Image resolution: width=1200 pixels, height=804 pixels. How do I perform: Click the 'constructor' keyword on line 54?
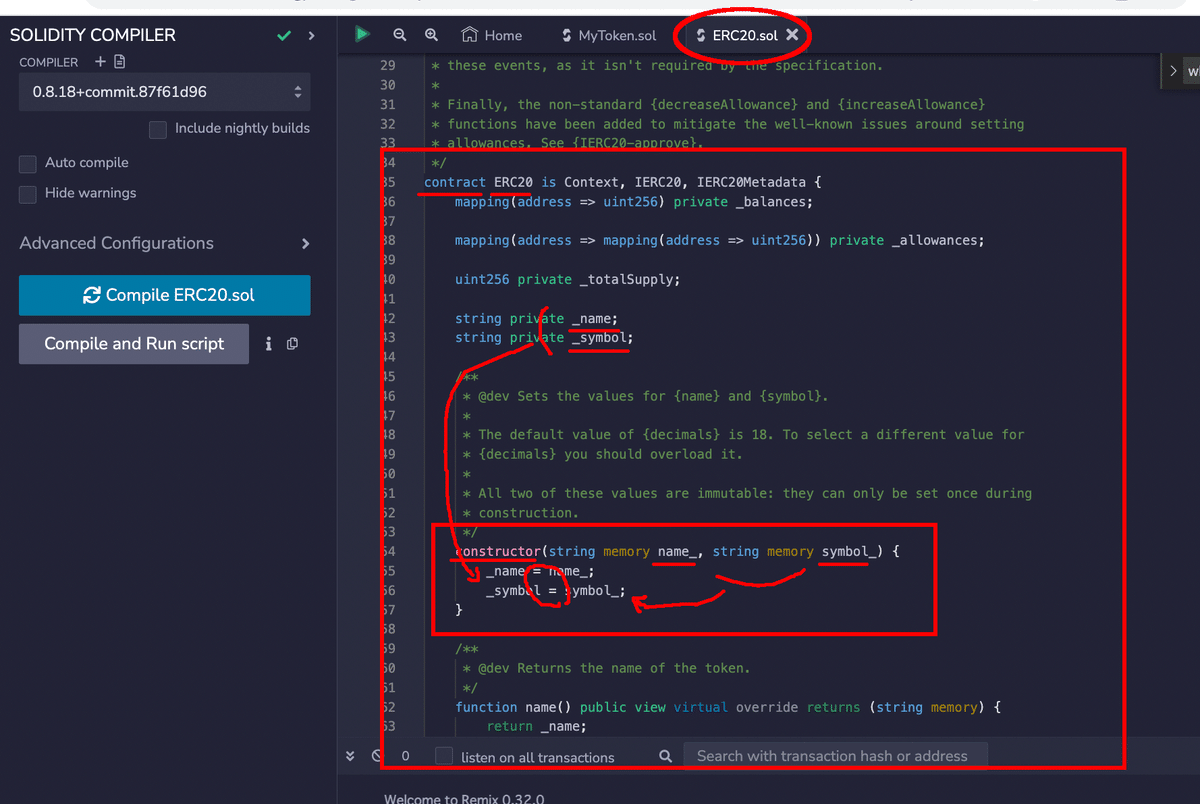point(497,551)
